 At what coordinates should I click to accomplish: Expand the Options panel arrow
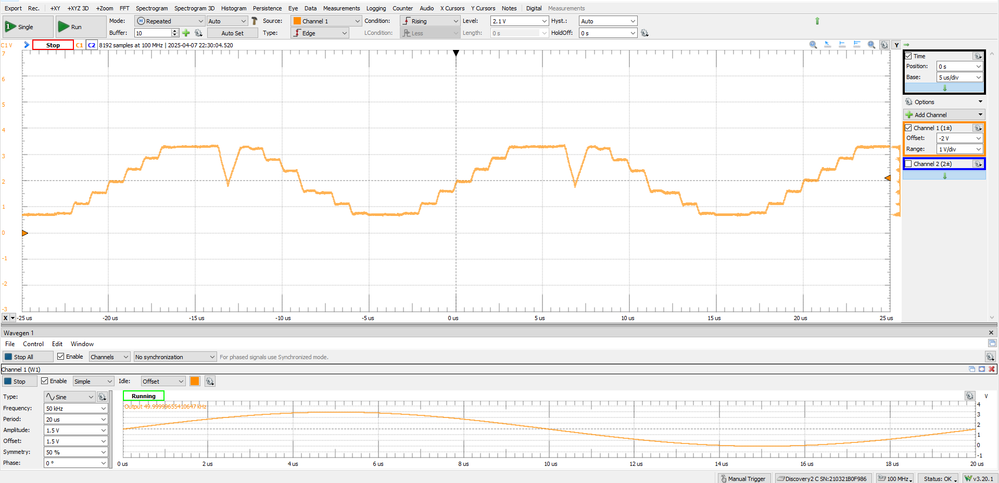coord(981,102)
